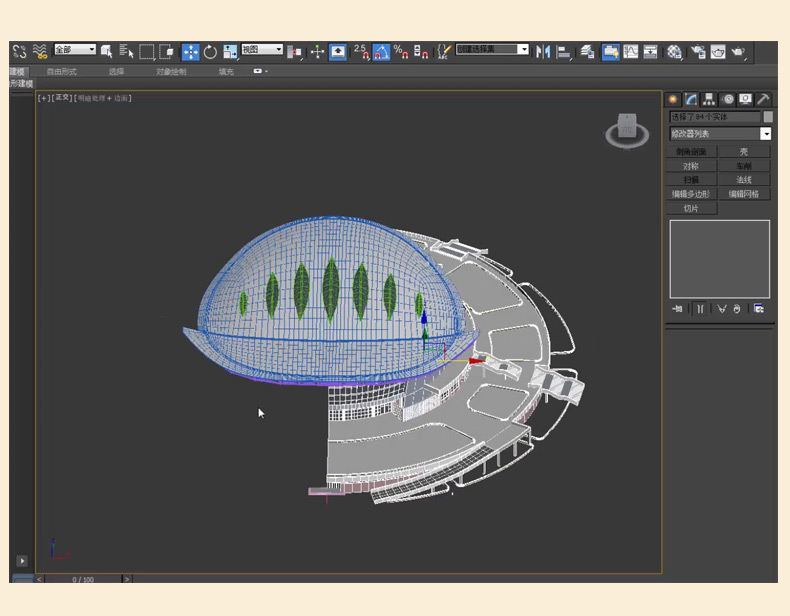Image resolution: width=790 pixels, height=616 pixels.
Task: Open the Layer Manager icon
Action: 587,51
